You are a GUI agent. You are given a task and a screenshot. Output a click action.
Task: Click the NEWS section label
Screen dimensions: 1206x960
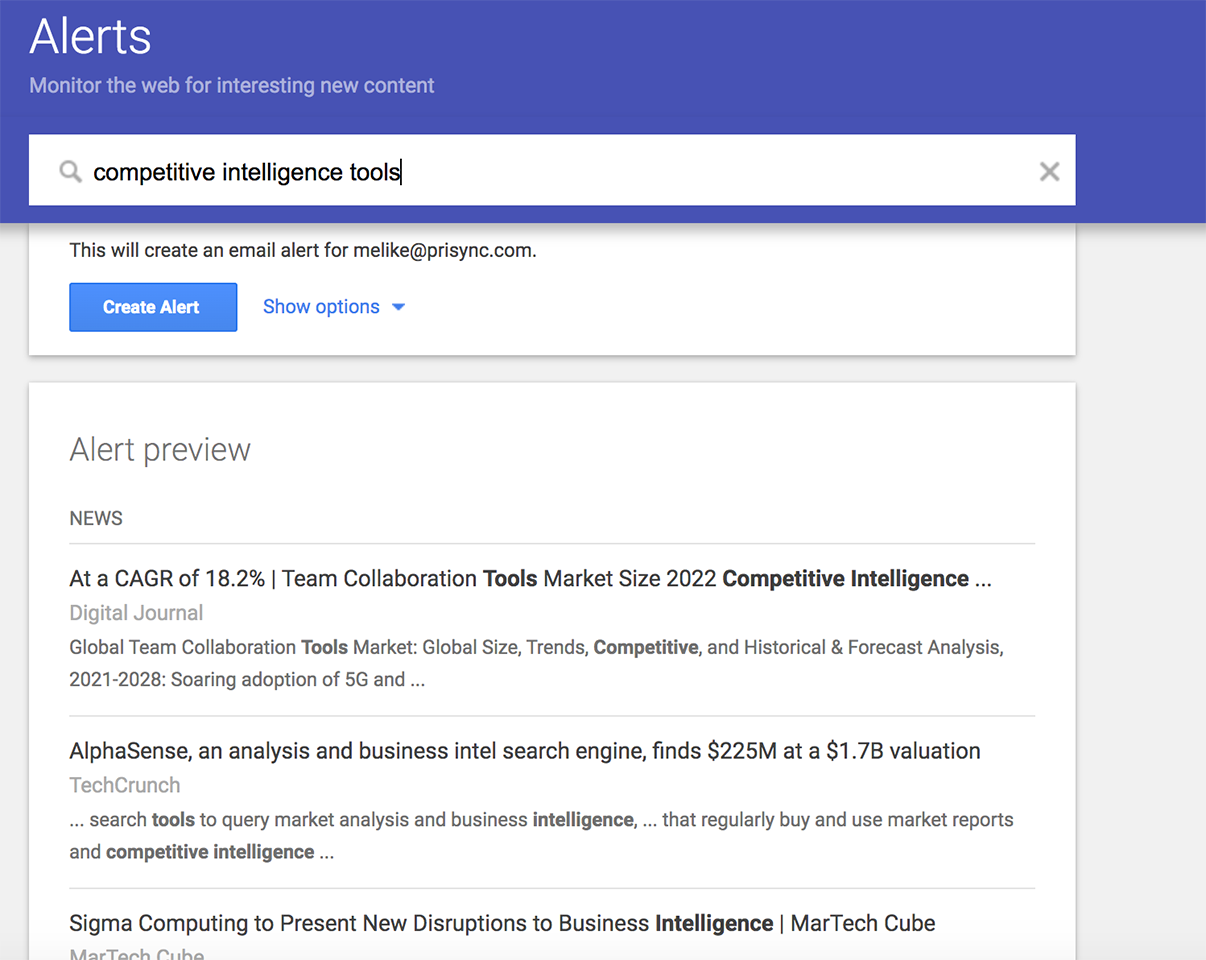(96, 518)
